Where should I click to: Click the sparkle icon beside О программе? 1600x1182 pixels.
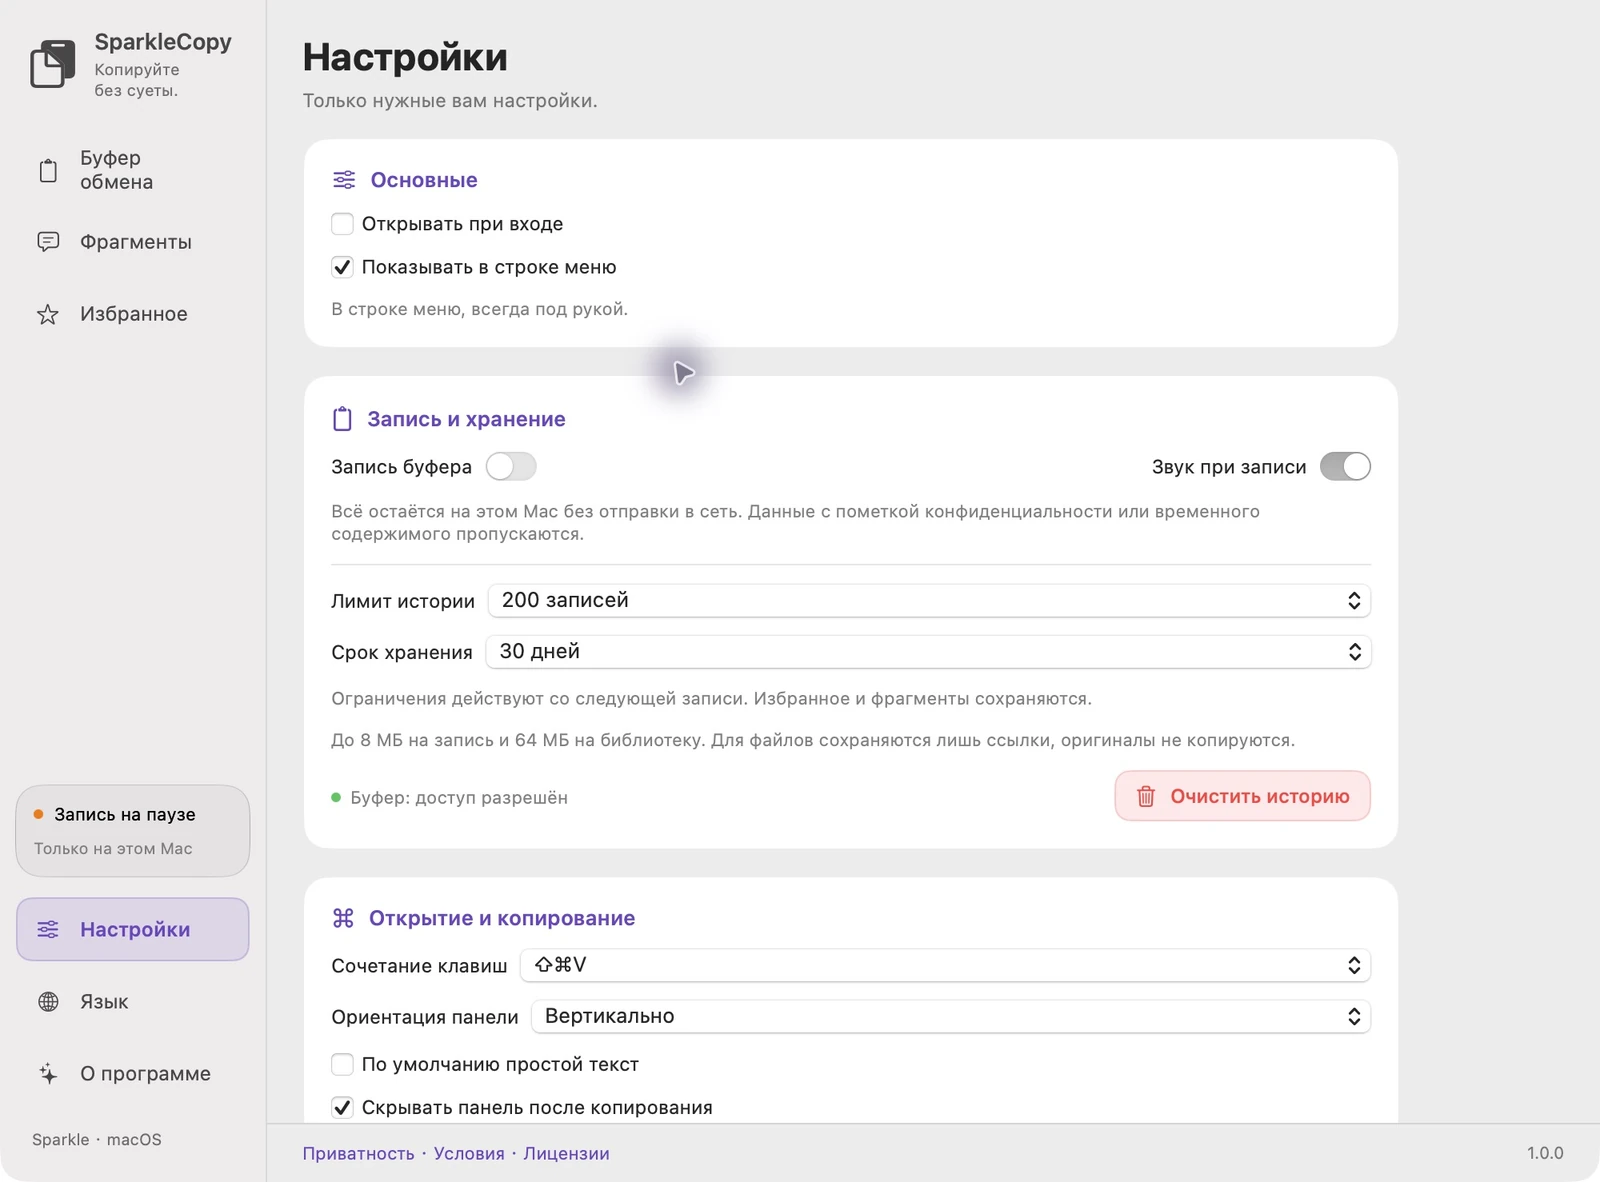point(48,1074)
